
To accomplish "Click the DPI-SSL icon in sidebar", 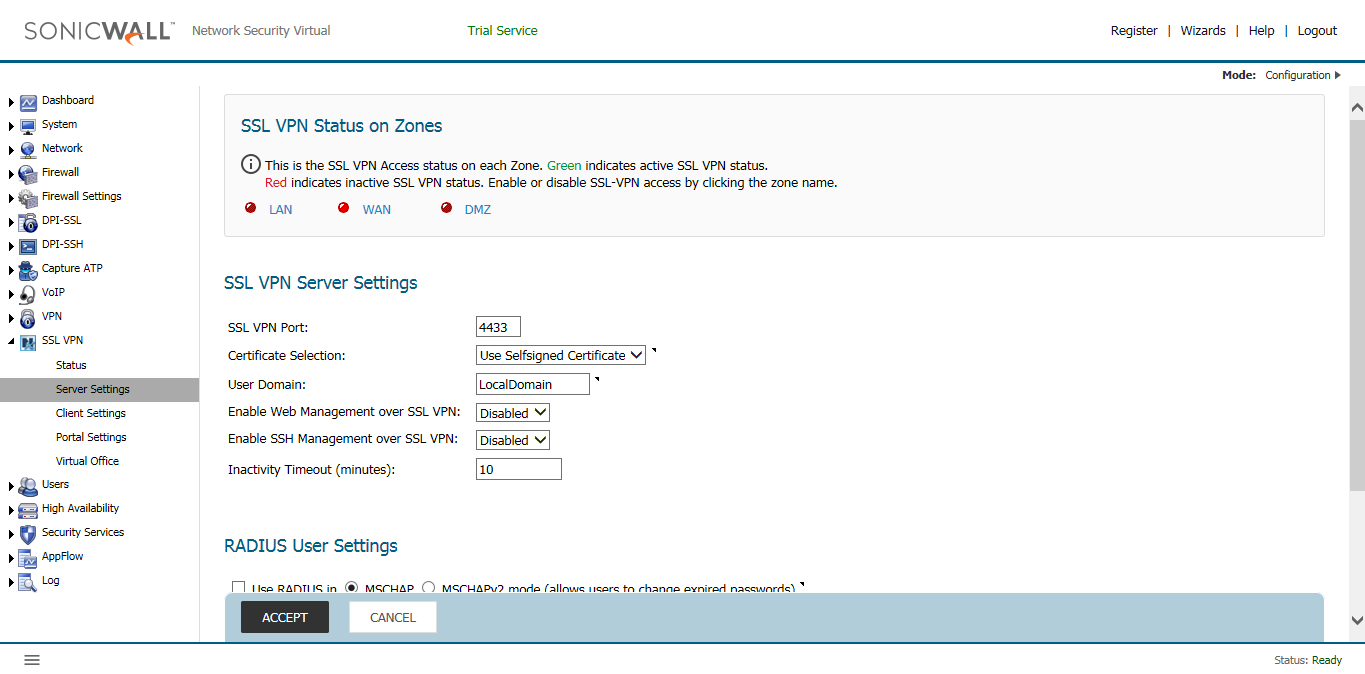I will (27, 220).
